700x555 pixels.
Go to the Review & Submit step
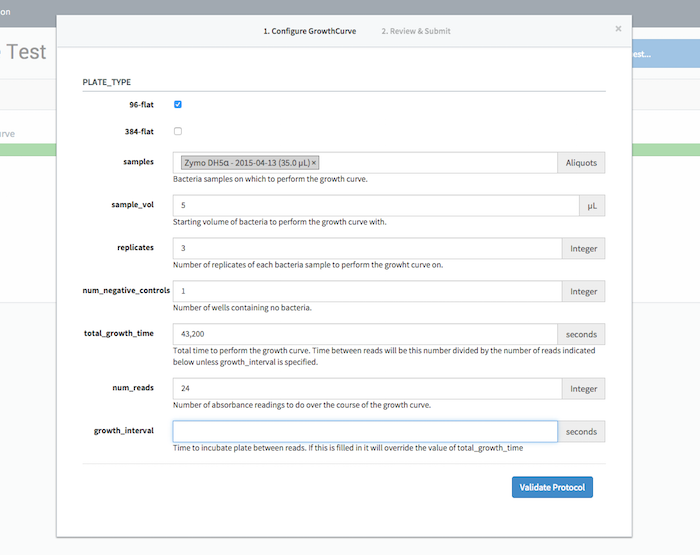click(415, 31)
